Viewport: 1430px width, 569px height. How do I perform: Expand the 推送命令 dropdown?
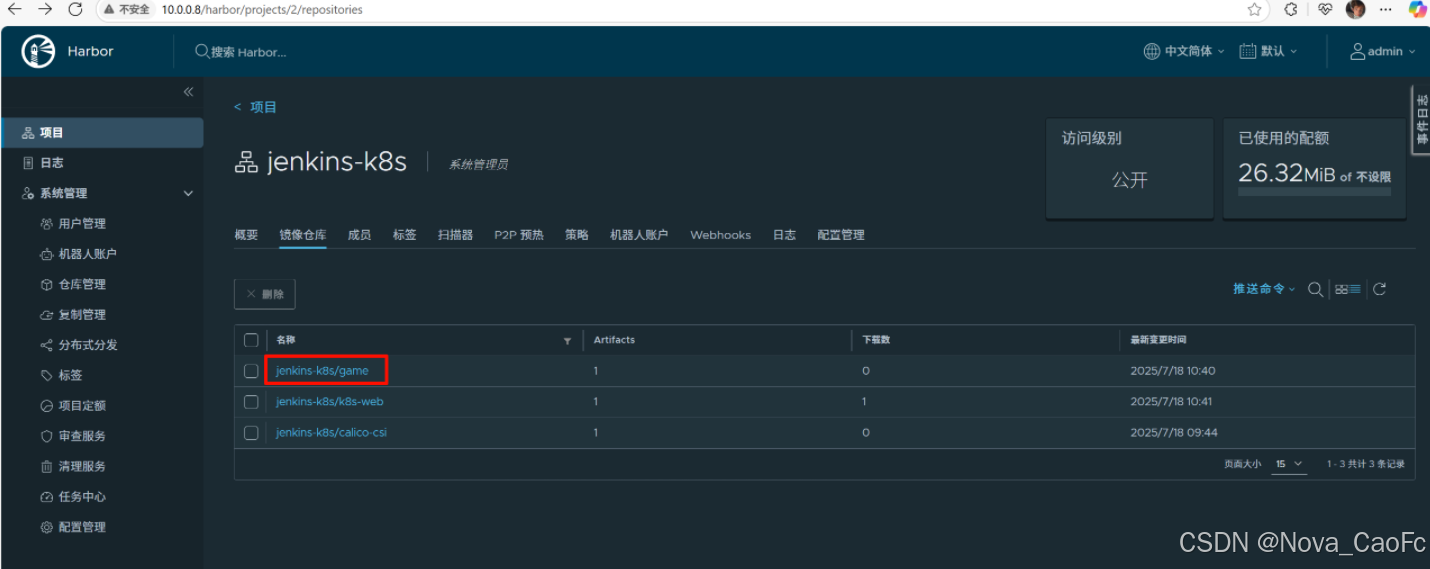coord(1264,289)
